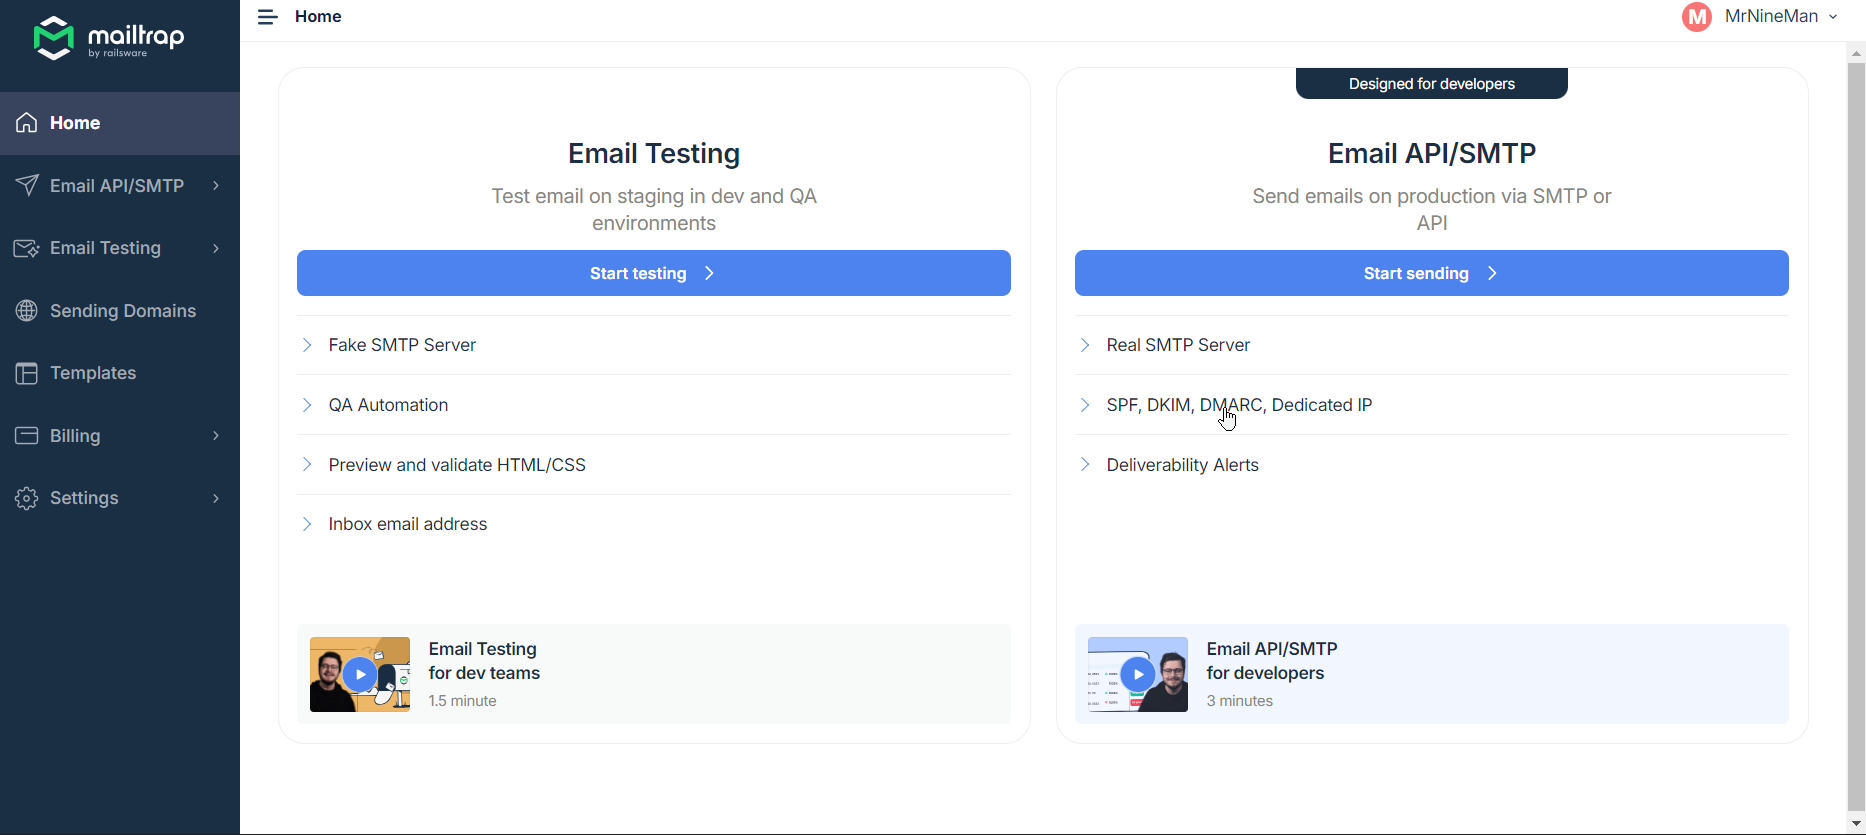The width and height of the screenshot is (1866, 835).
Task: Click the MrNineMan username
Action: pos(1771,17)
